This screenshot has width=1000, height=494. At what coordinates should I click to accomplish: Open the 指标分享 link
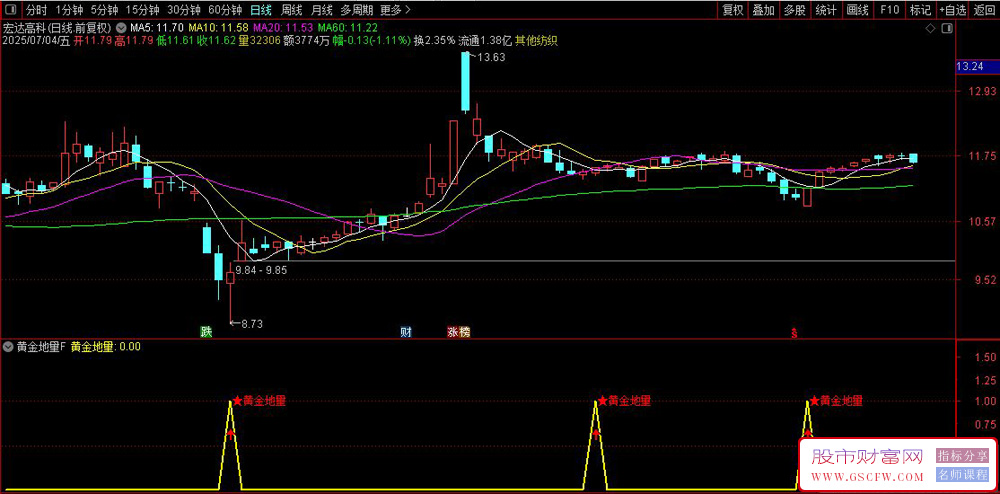[962, 456]
